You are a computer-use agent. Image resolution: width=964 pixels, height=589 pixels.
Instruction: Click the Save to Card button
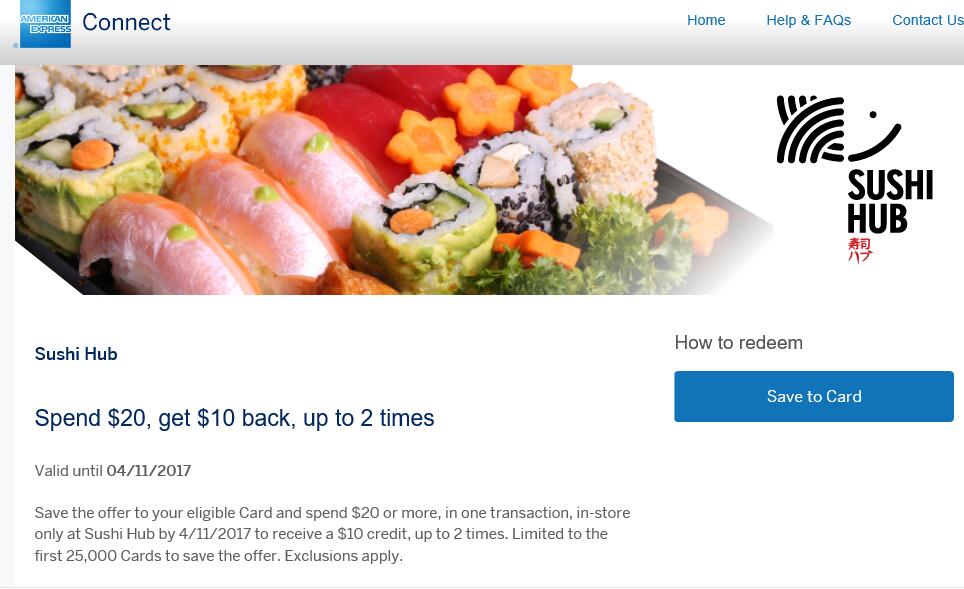coord(813,397)
